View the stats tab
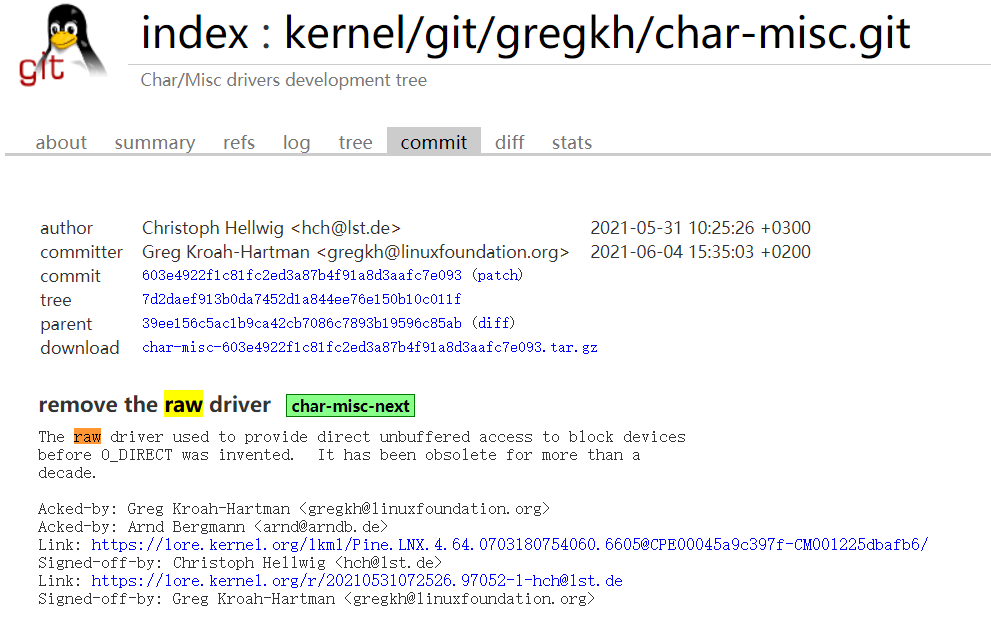This screenshot has width=991, height=627. 571,142
